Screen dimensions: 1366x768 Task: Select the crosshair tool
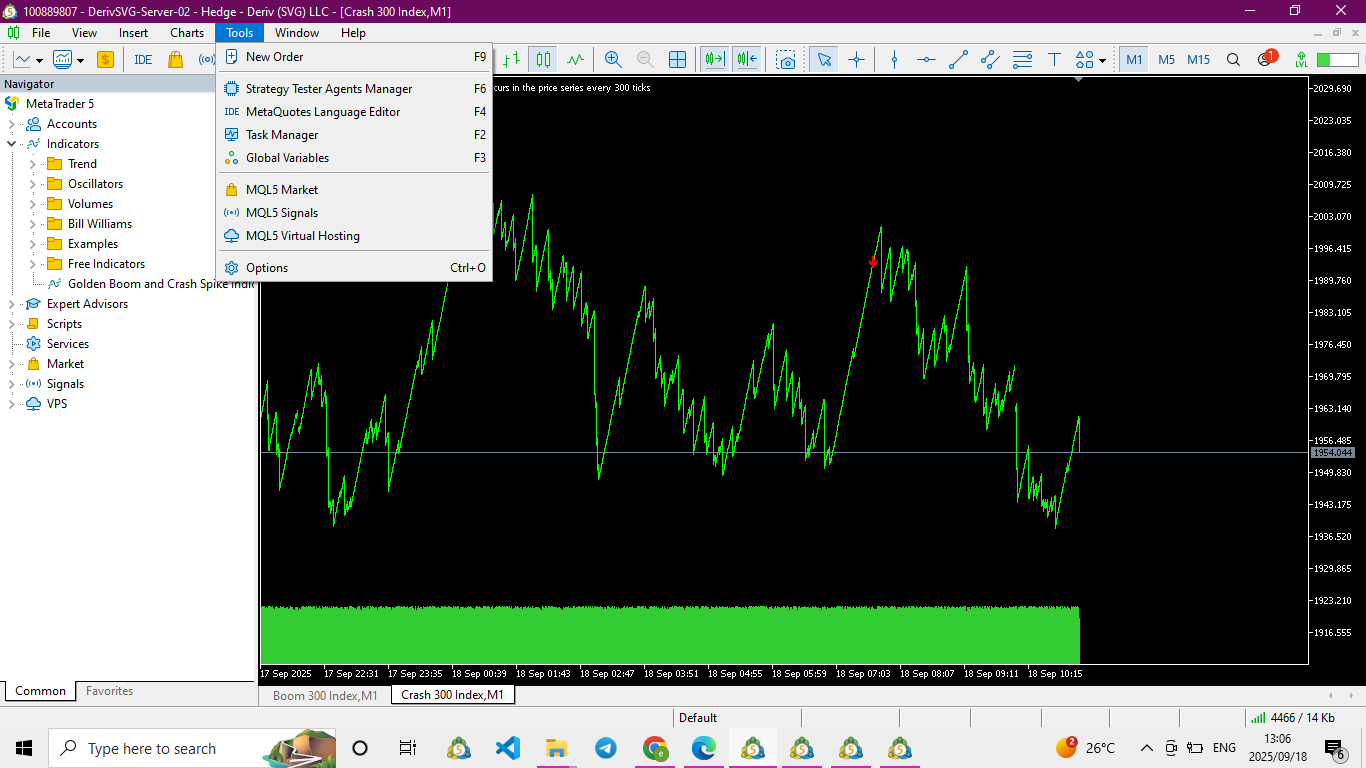pos(856,60)
